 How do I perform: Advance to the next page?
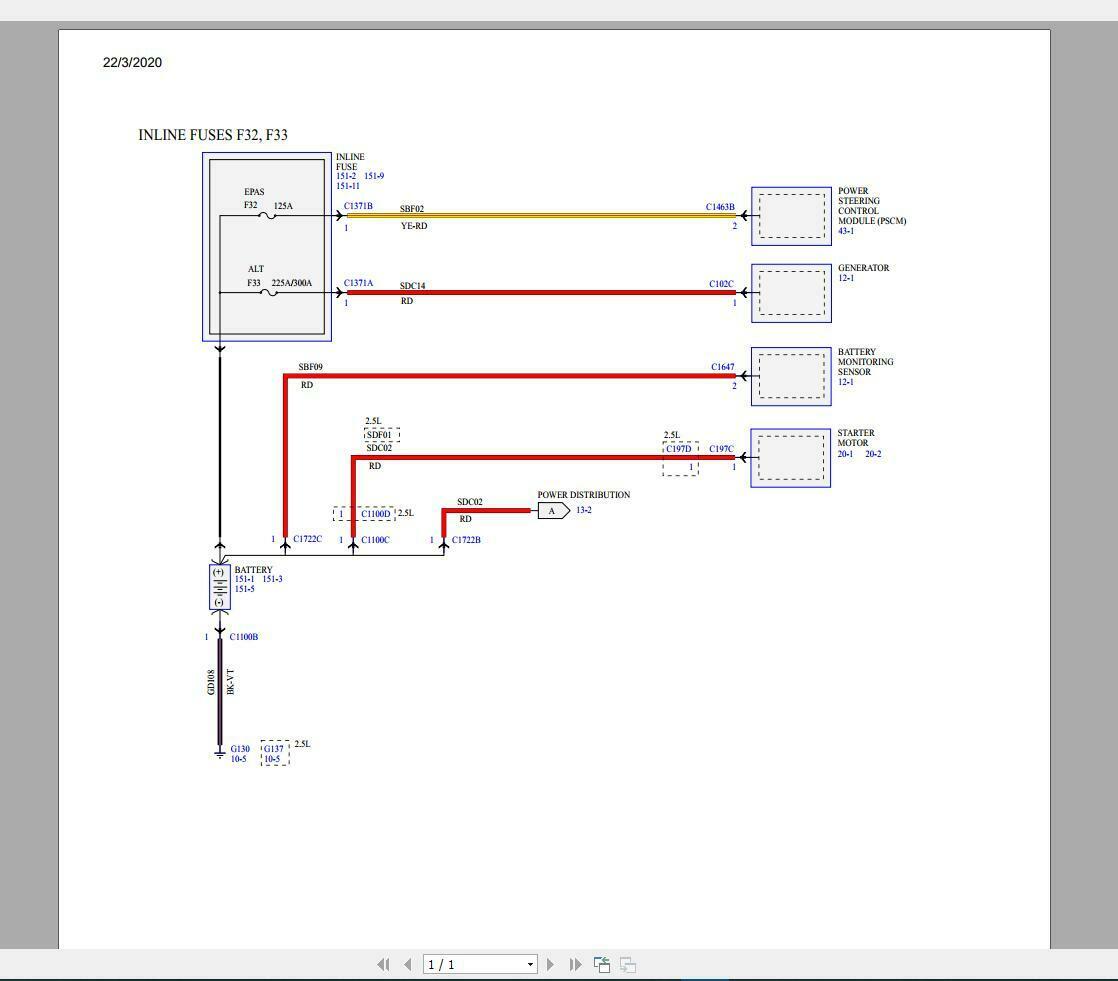550,964
